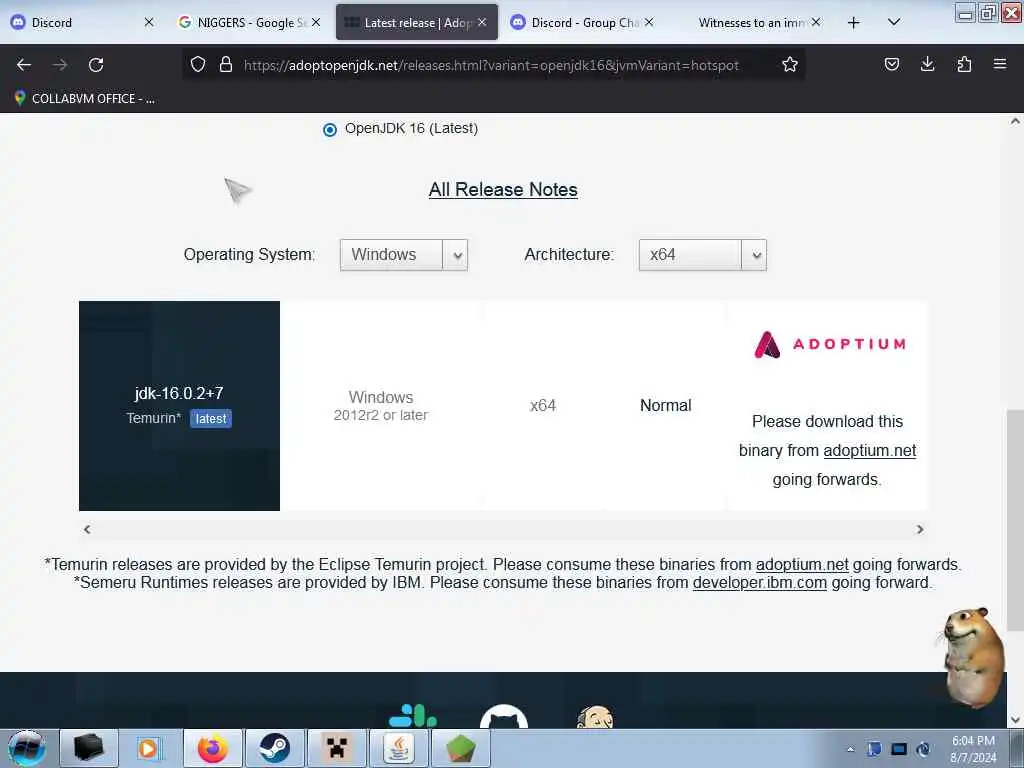Screen dimensions: 1024x768
Task: Close the first Discord tab
Action: point(149,22)
